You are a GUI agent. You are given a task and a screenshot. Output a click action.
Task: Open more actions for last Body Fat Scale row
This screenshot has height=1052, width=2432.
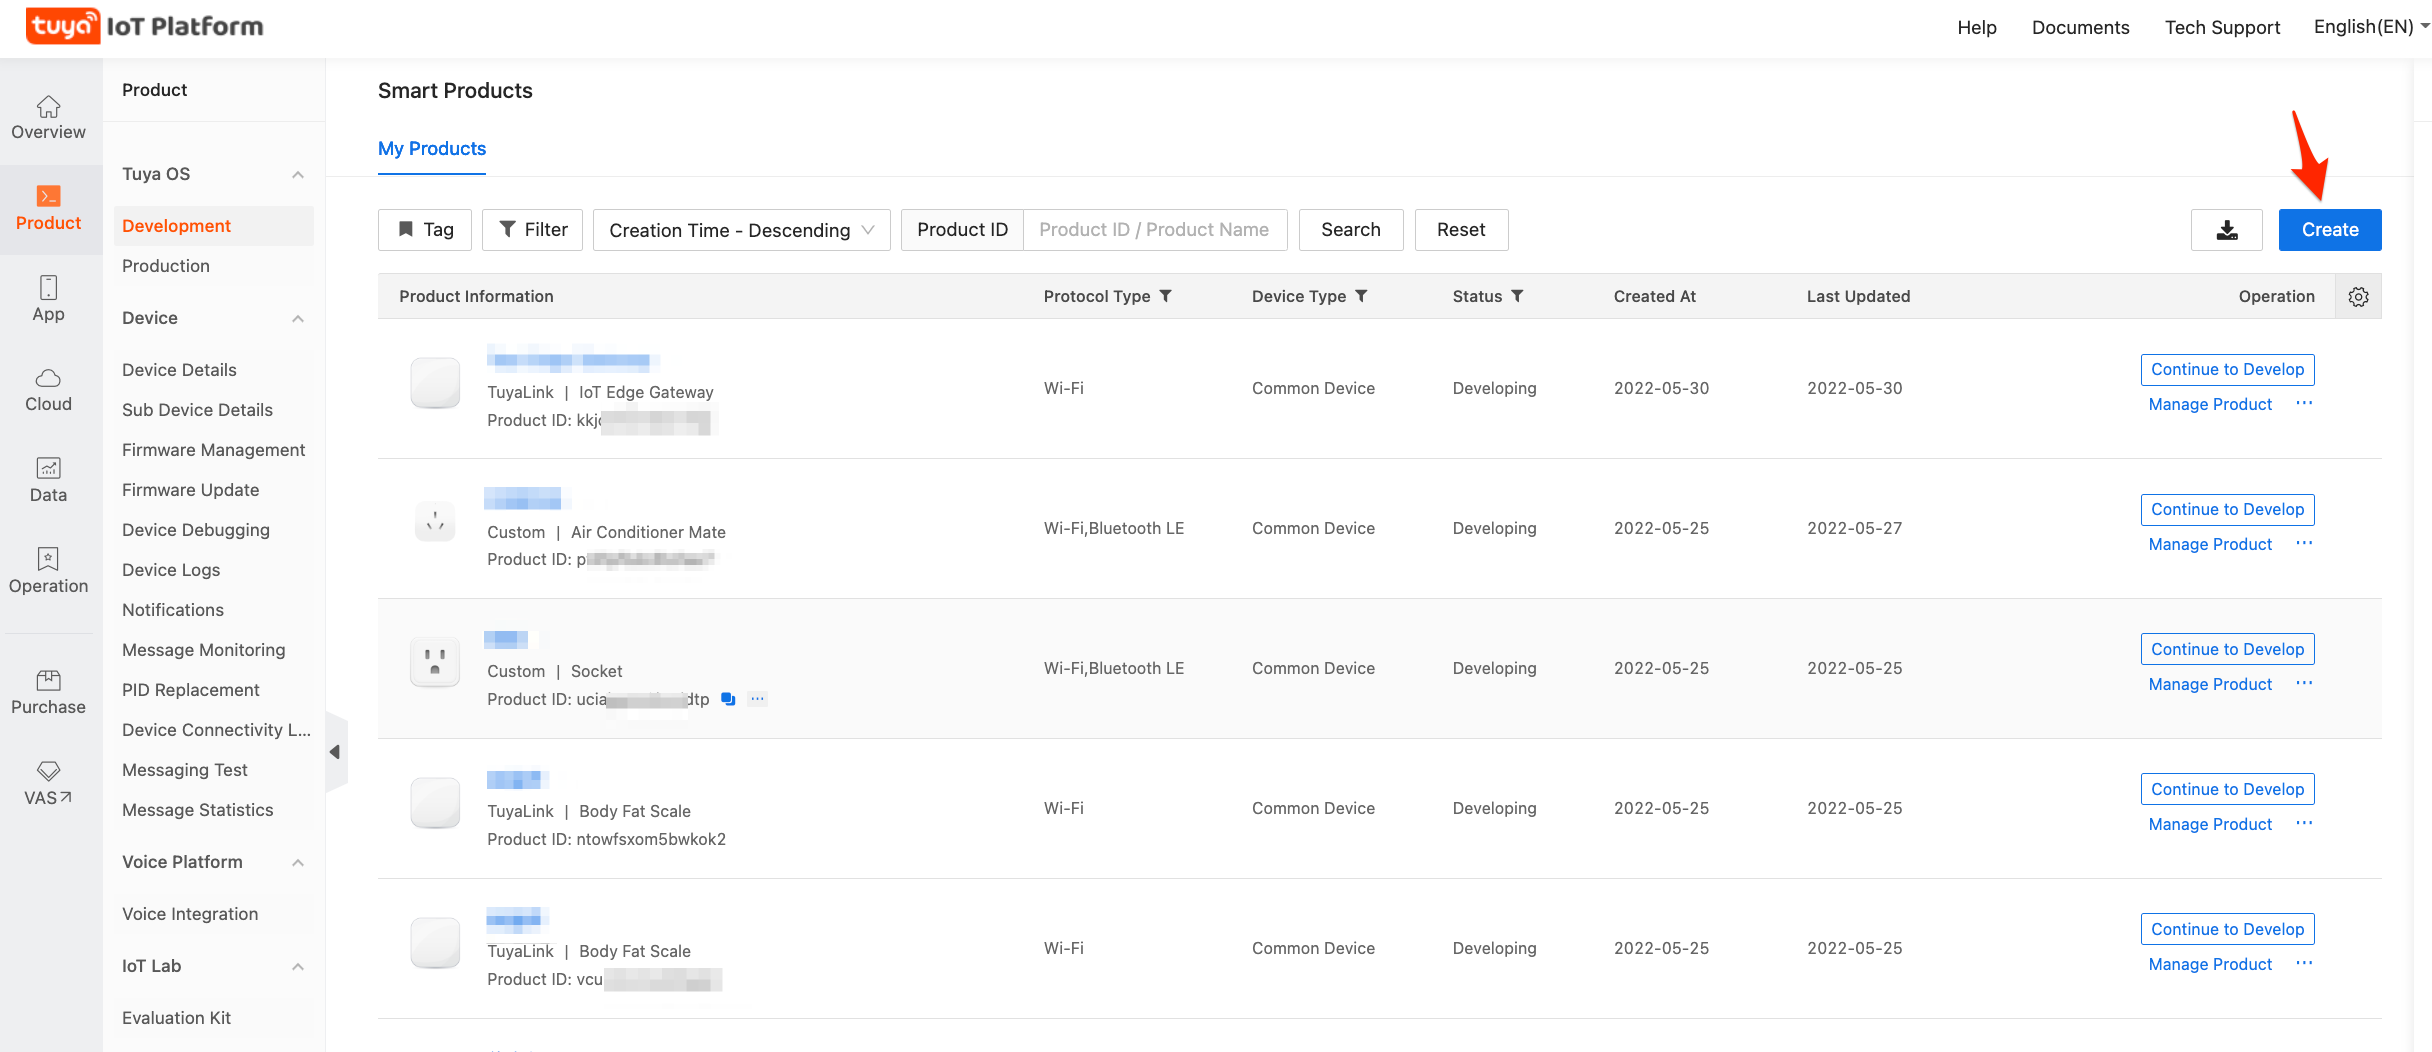[2304, 963]
